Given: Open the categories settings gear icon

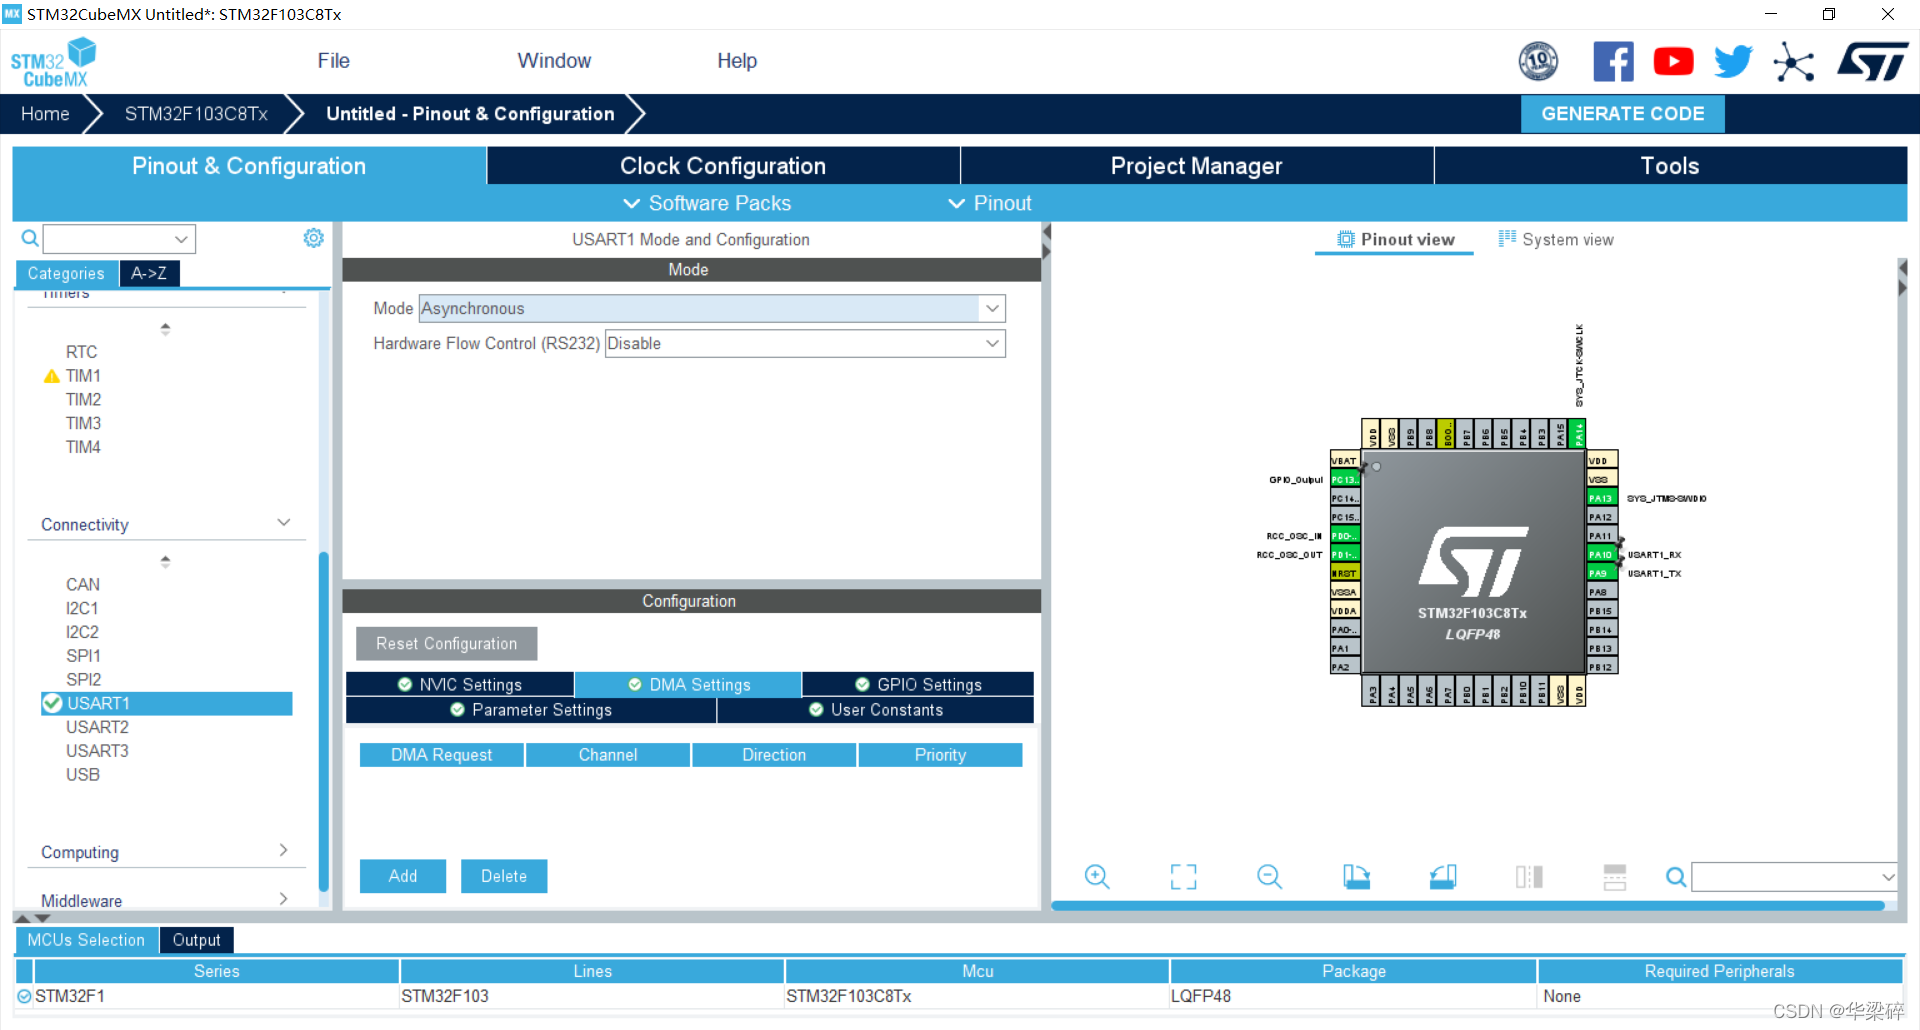Looking at the screenshot, I should (314, 238).
